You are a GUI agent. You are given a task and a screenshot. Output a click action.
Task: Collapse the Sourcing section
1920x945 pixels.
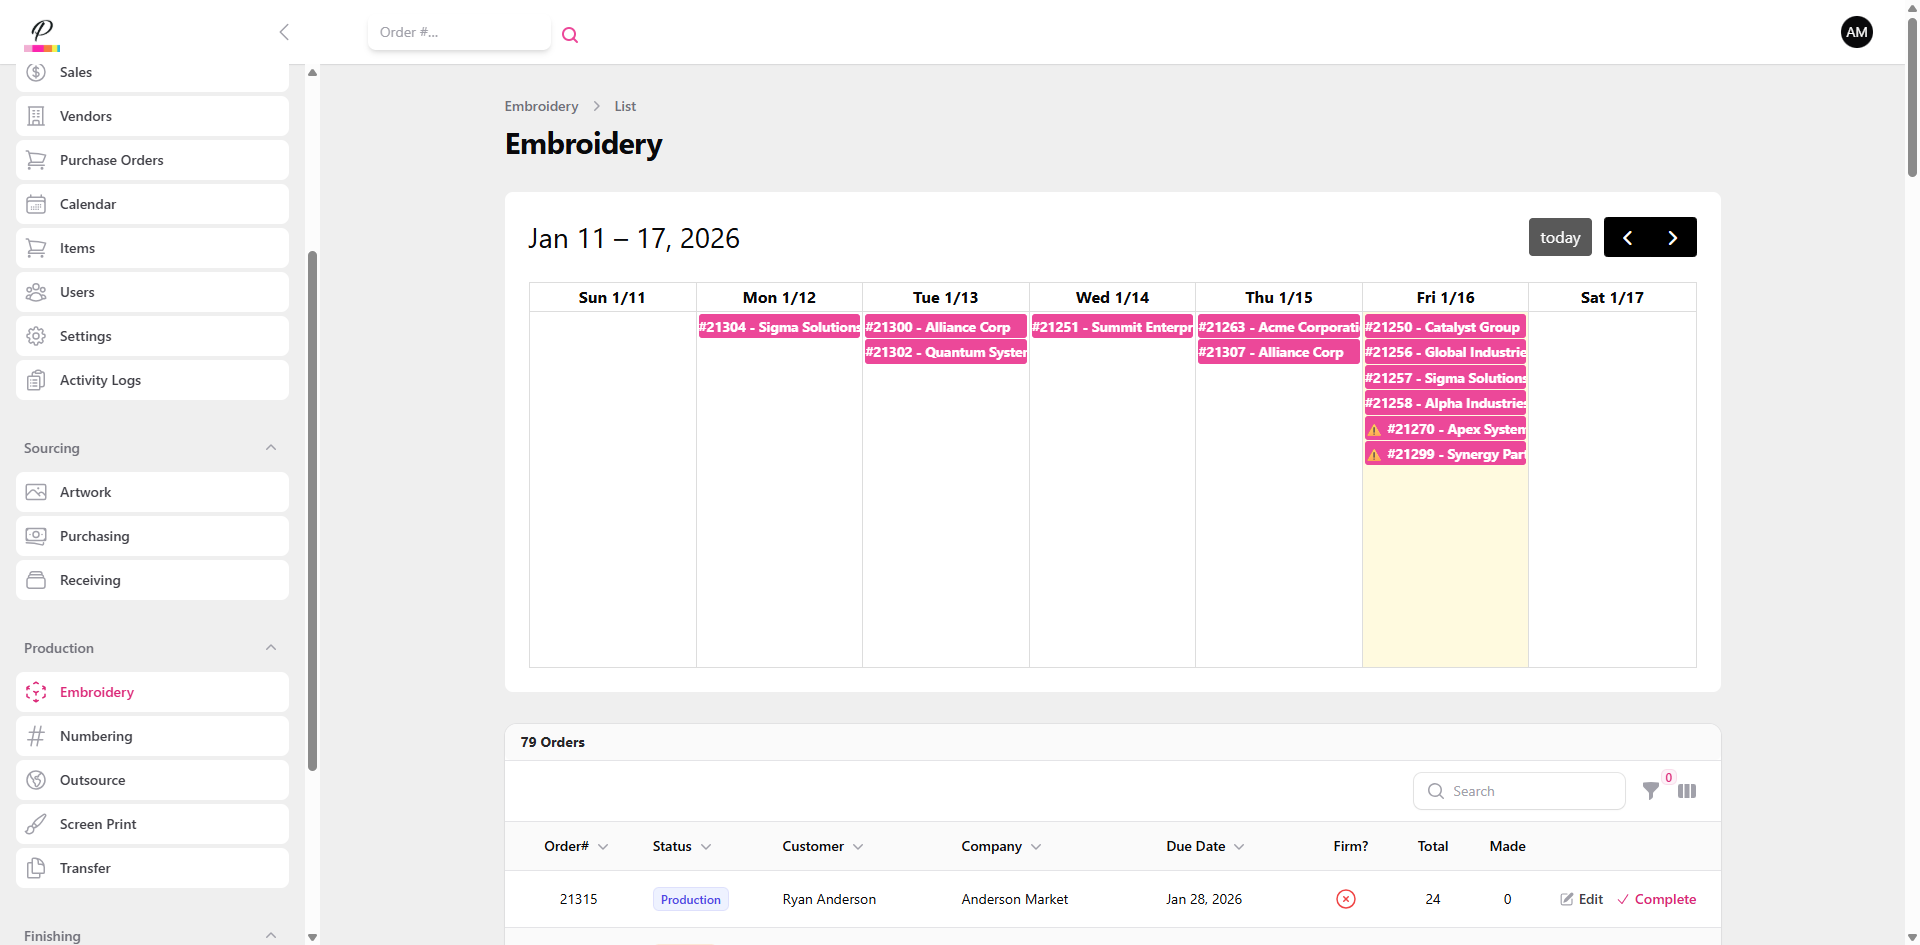coord(271,448)
